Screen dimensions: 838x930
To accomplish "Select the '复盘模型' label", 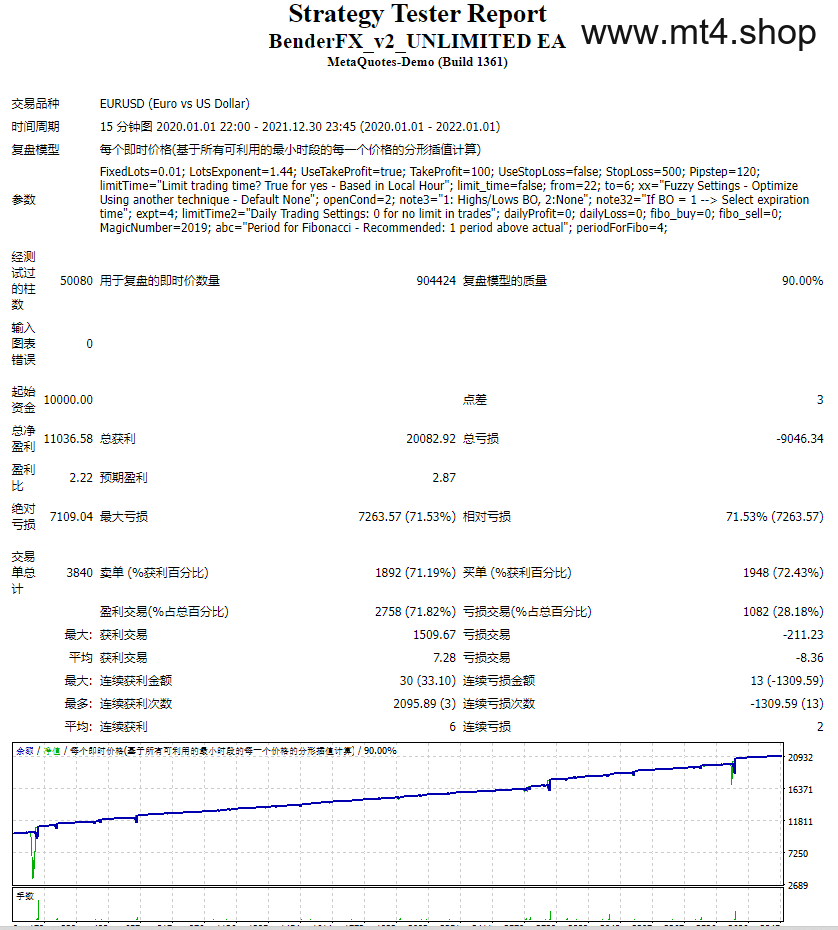I will click(x=36, y=149).
